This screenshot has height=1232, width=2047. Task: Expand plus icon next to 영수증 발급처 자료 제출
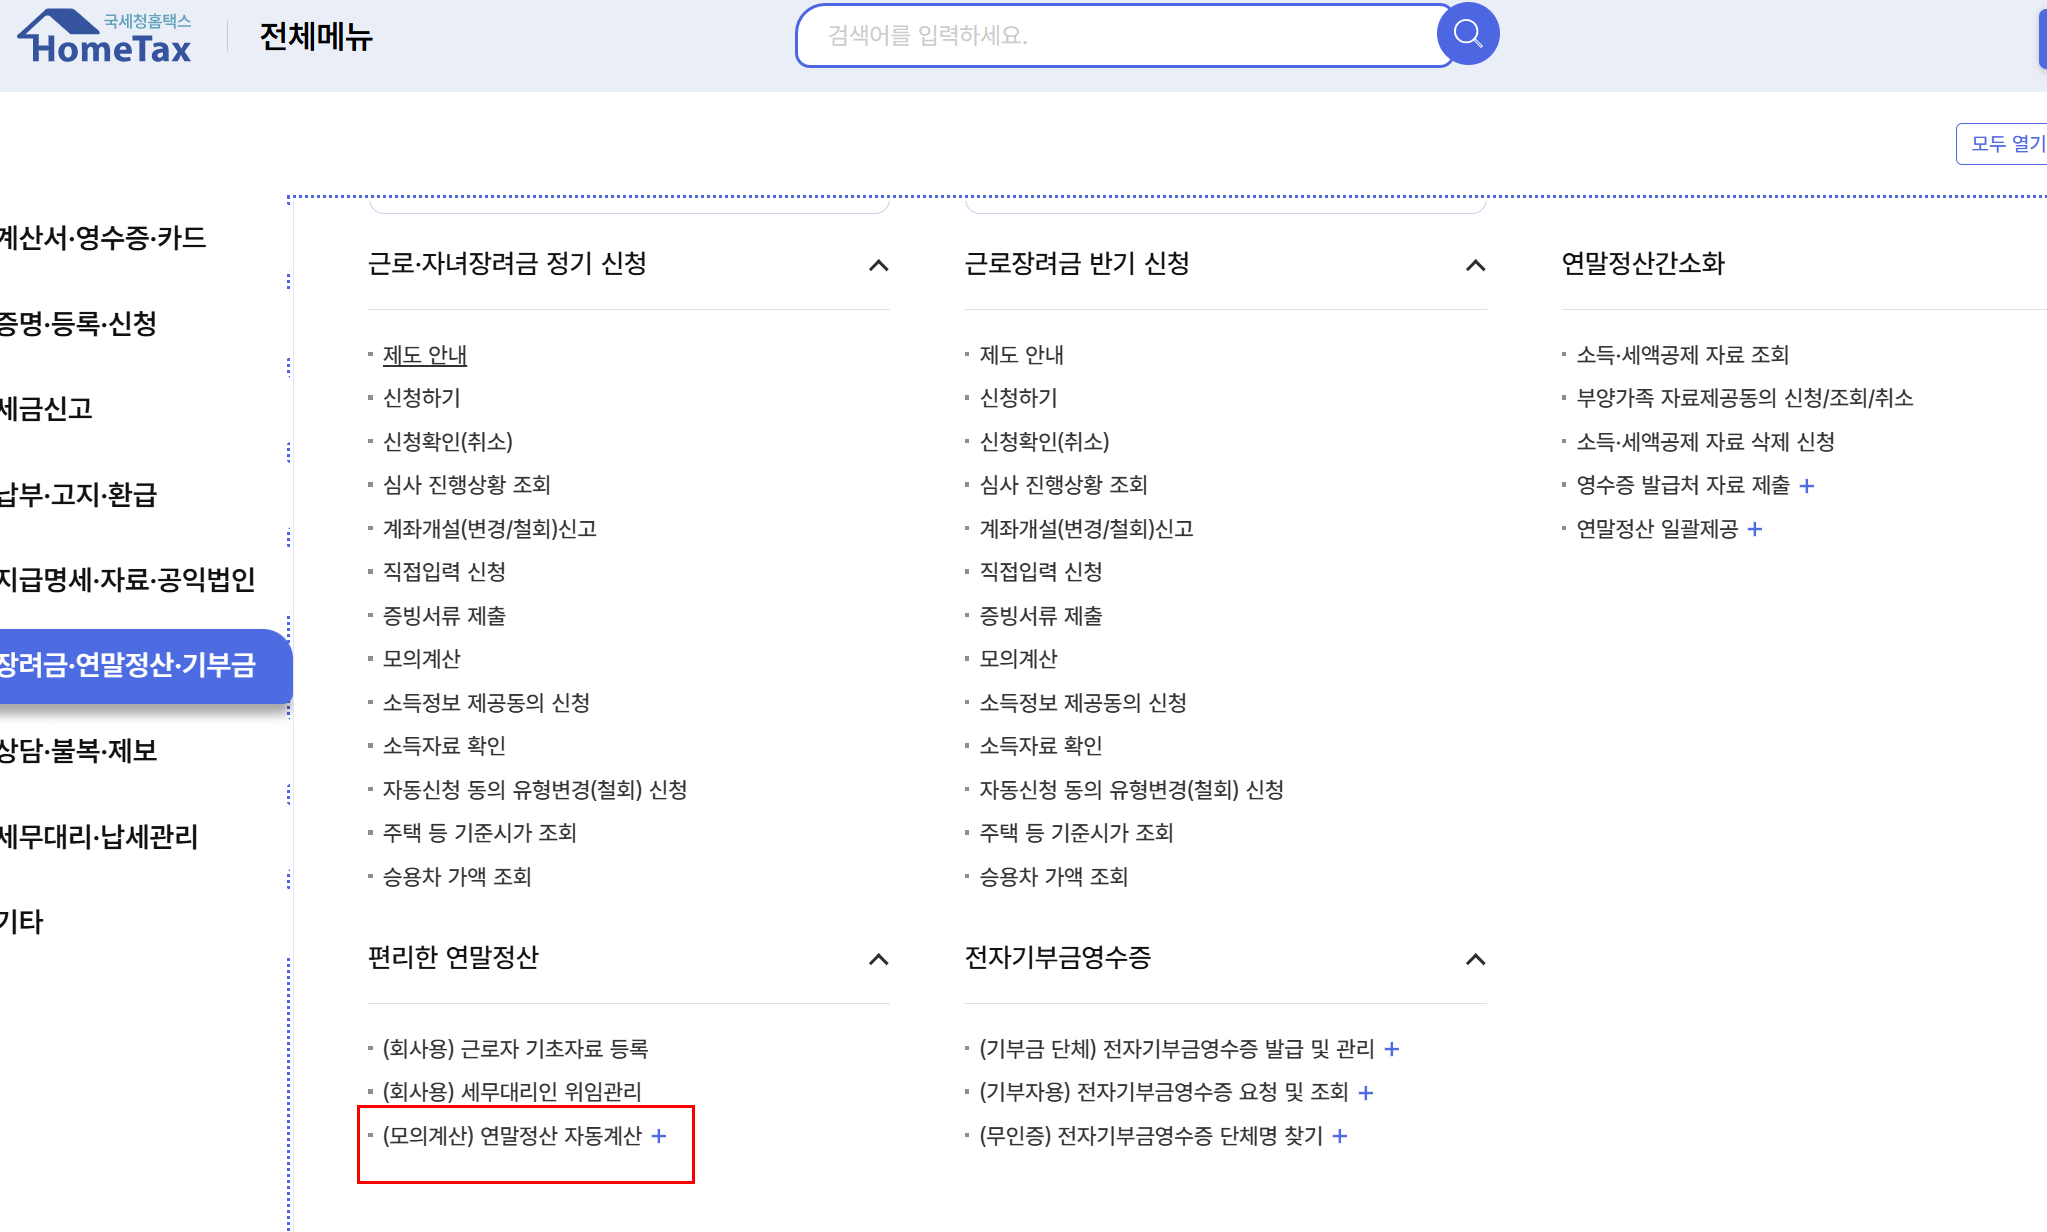[x=1806, y=486]
